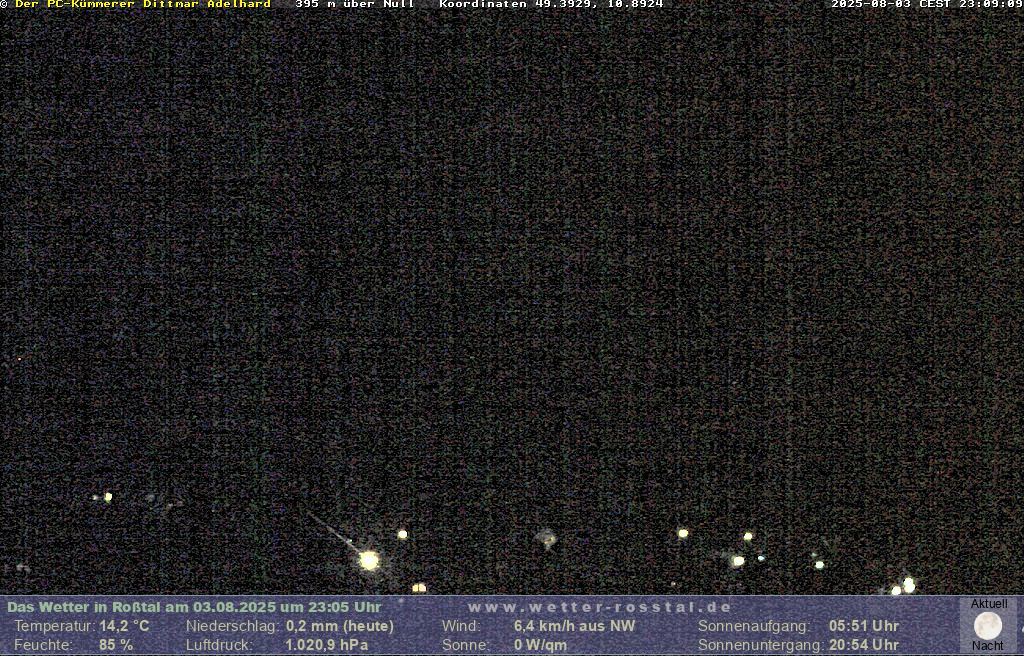Click the 'Koordinaten 49.3929, 10.8924' text
The image size is (1024, 656).
coord(551,4)
